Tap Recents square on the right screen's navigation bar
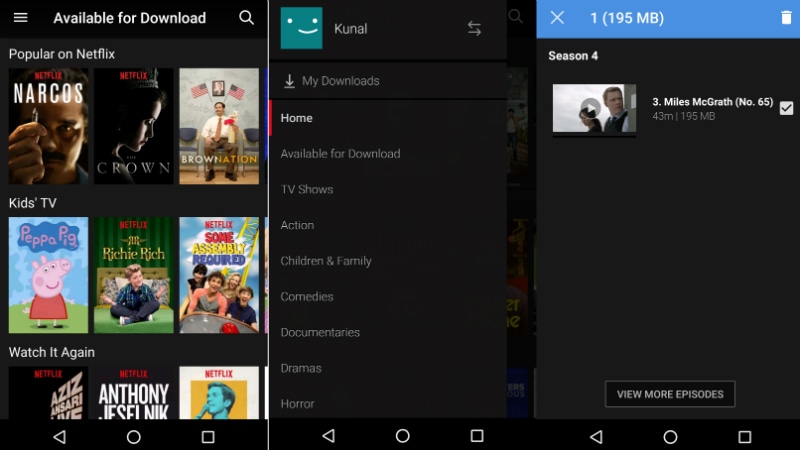 744,437
